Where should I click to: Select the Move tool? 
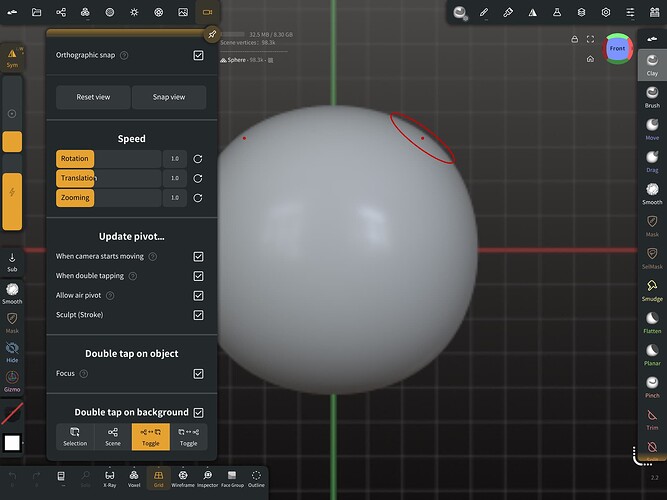[x=652, y=130]
